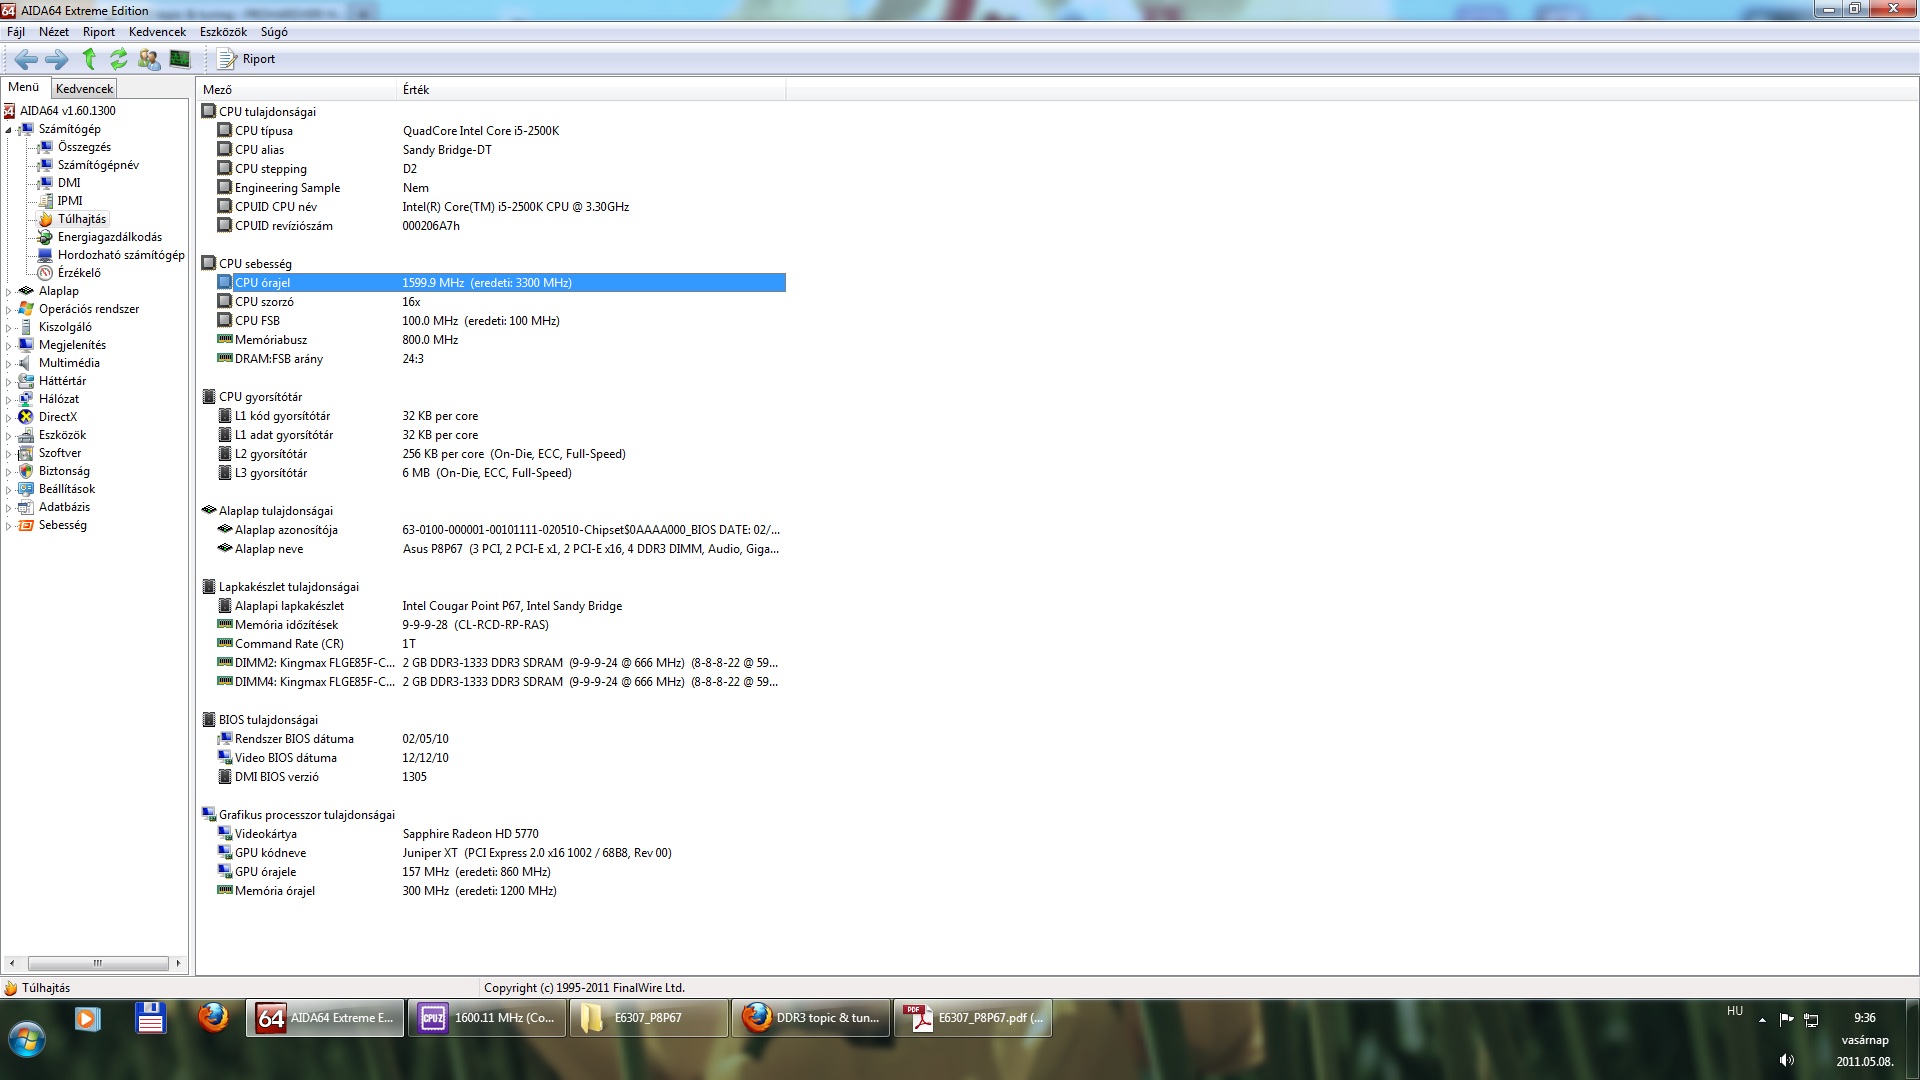This screenshot has height=1080, width=1920.
Task: Click the Mező column header
Action: coord(297,90)
